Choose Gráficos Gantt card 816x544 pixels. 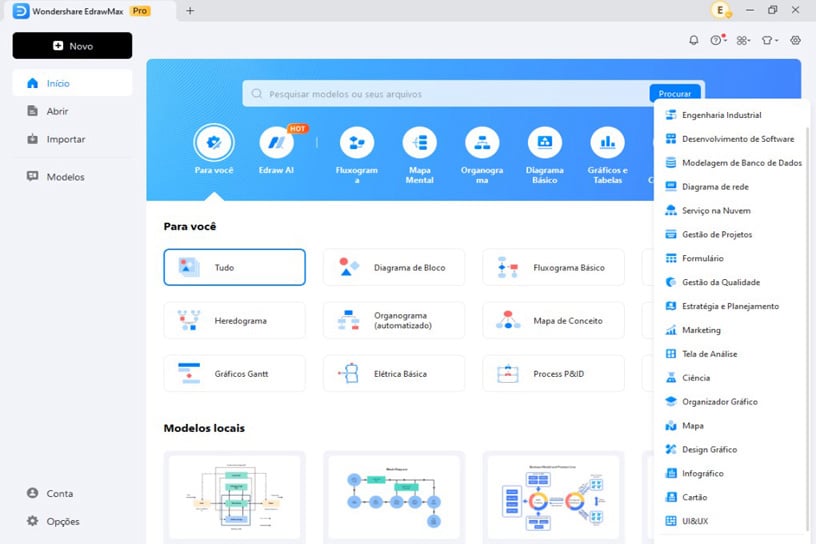point(234,373)
